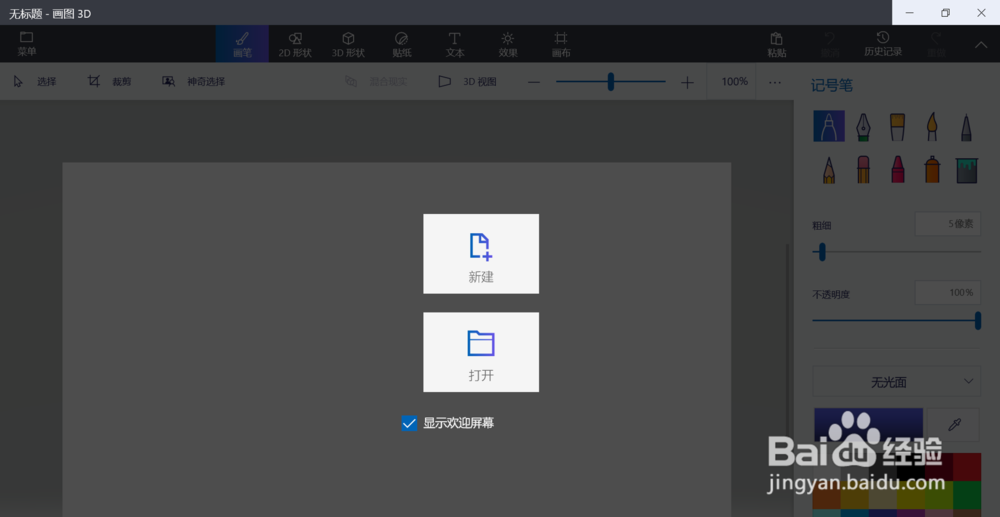Select the marker (记号笔) brush
Image resolution: width=1000 pixels, height=517 pixels.
coord(828,126)
